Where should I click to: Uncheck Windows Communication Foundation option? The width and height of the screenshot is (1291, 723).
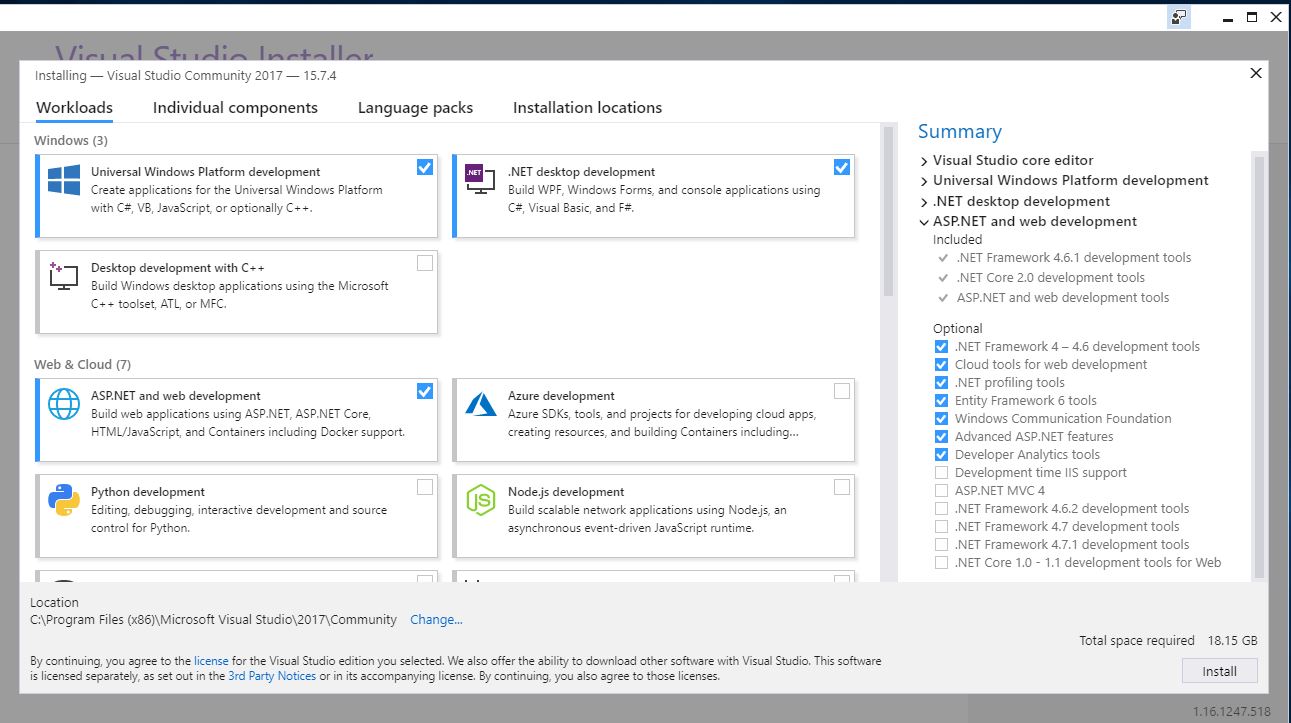[941, 419]
